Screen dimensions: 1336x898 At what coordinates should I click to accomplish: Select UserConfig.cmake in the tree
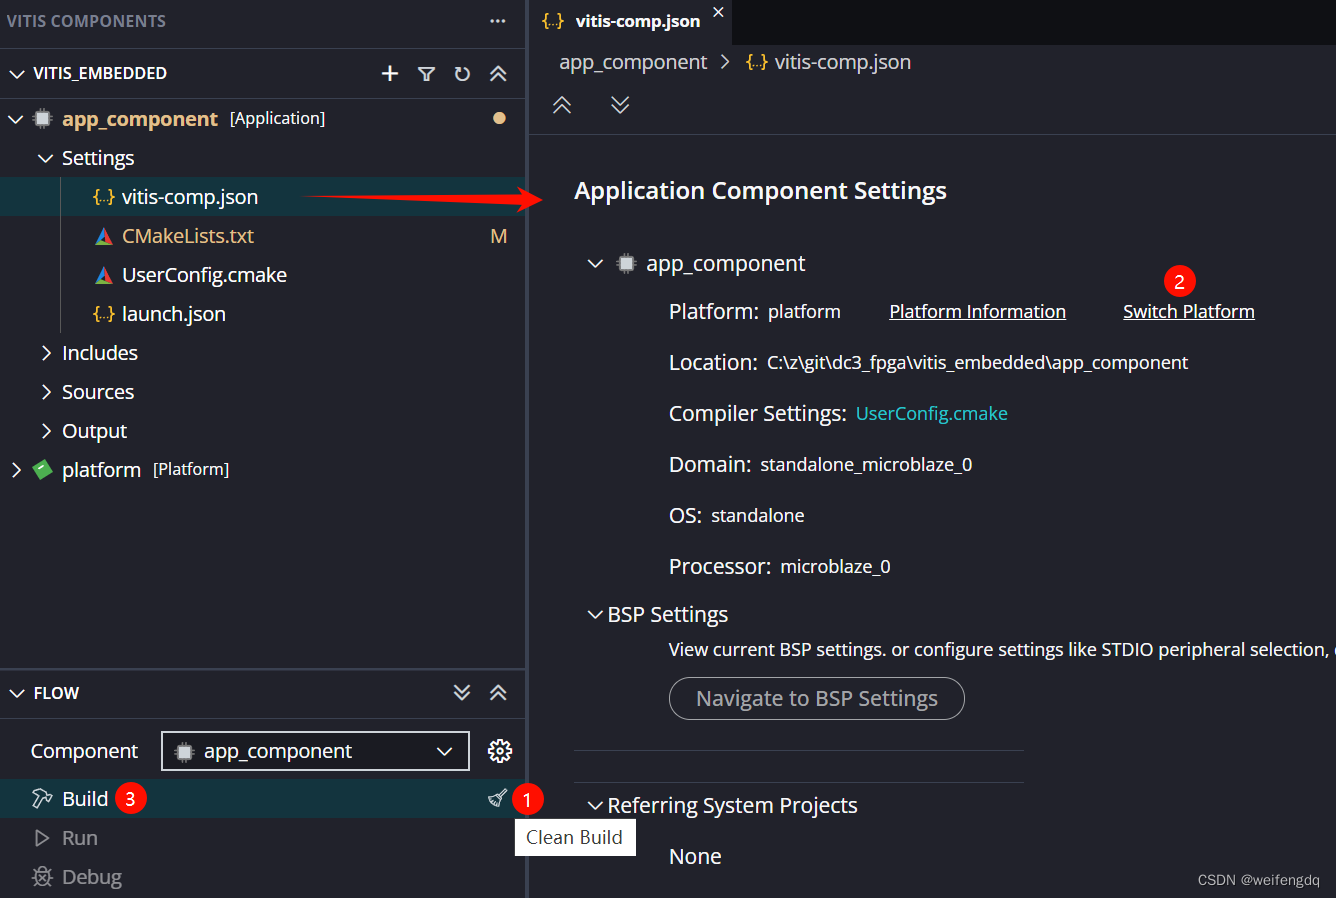262,275
